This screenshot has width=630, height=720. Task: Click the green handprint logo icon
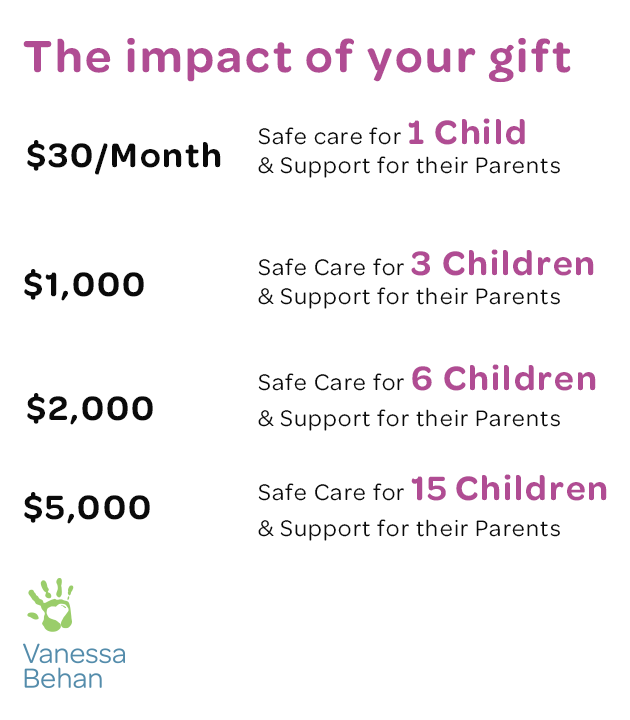tap(51, 604)
